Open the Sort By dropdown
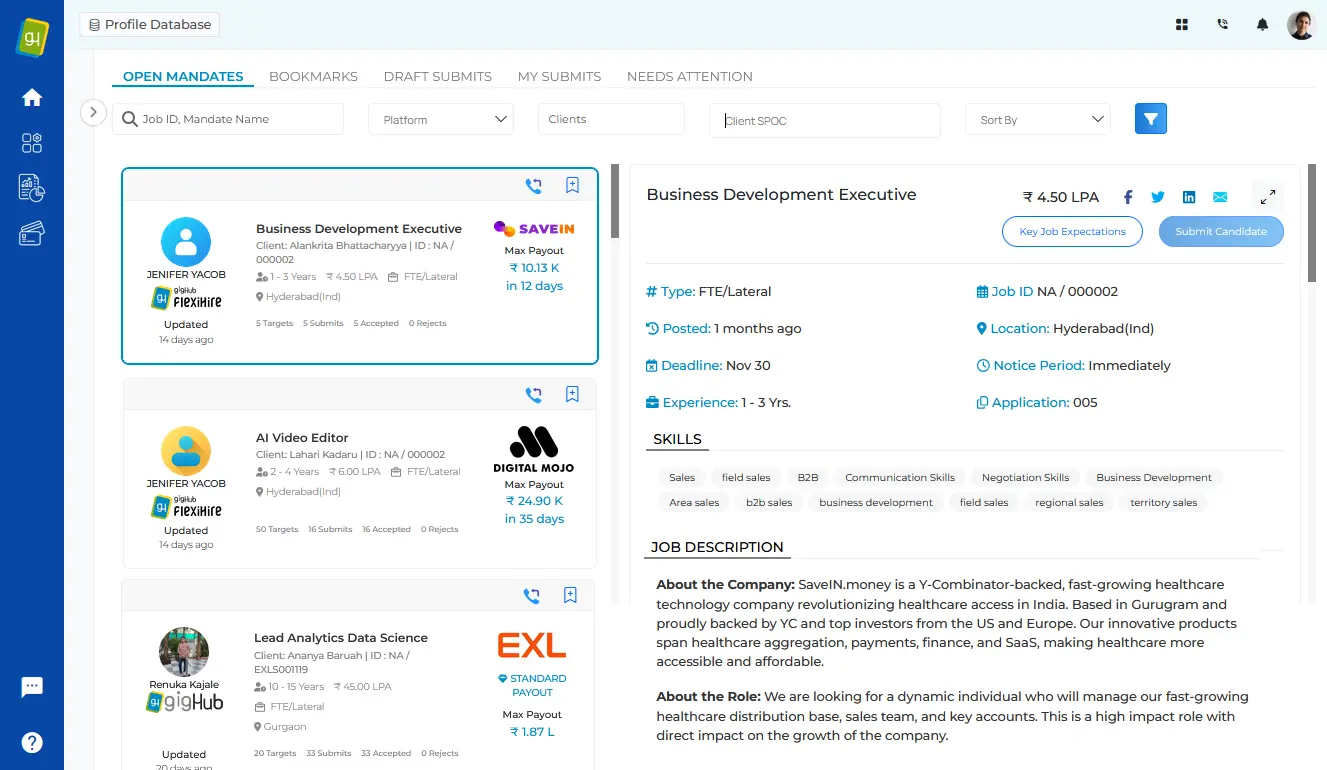Image resolution: width=1327 pixels, height=770 pixels. 1037,119
